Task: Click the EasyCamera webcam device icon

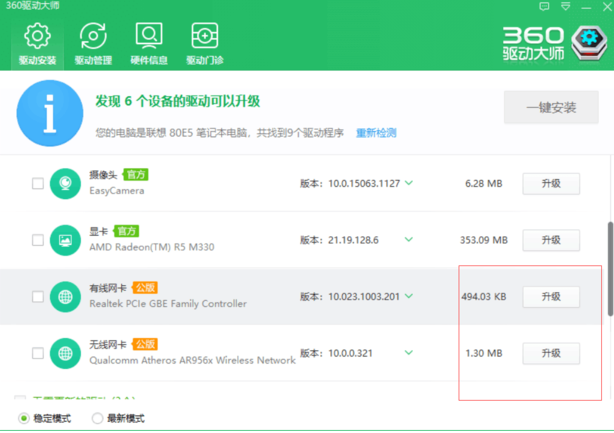Action: point(65,184)
